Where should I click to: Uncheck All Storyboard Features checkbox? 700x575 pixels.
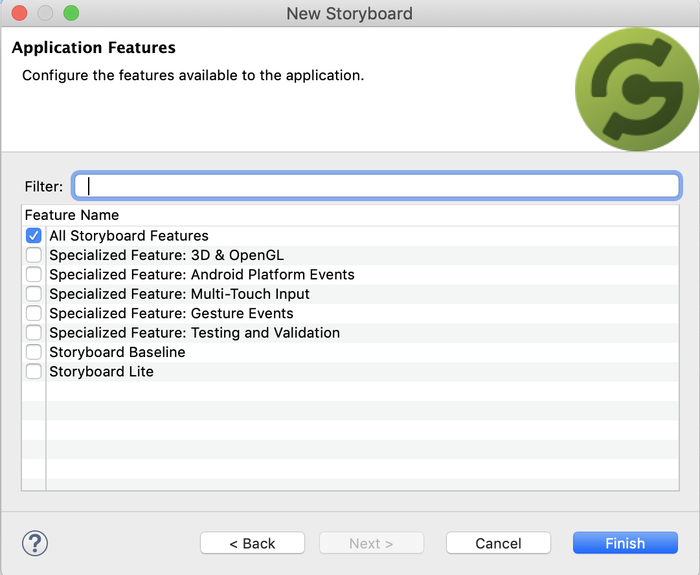click(33, 235)
